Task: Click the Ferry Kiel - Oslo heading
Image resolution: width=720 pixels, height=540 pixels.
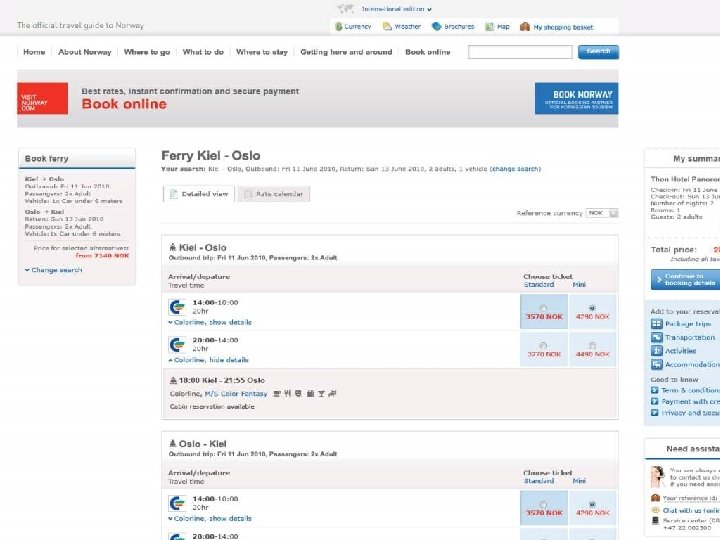Action: [211, 156]
